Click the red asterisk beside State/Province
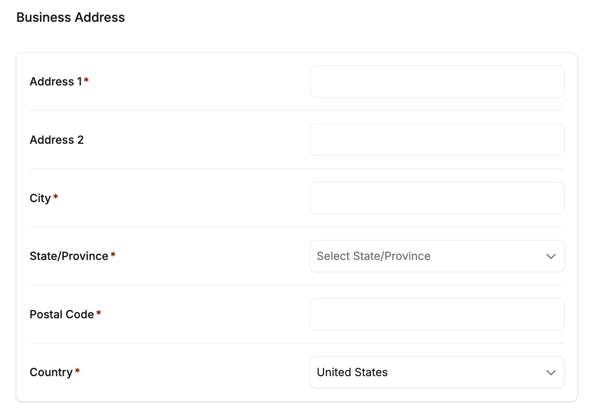This screenshot has width=591, height=414. pos(113,255)
